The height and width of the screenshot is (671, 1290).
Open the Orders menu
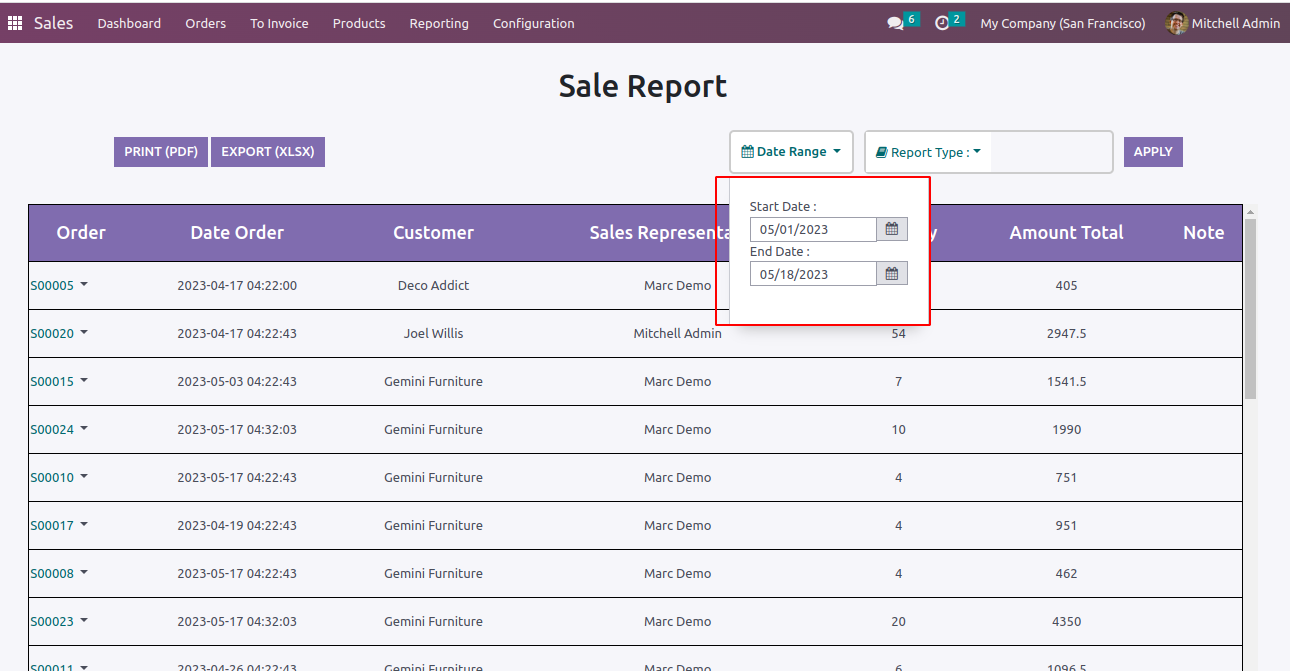pyautogui.click(x=205, y=23)
